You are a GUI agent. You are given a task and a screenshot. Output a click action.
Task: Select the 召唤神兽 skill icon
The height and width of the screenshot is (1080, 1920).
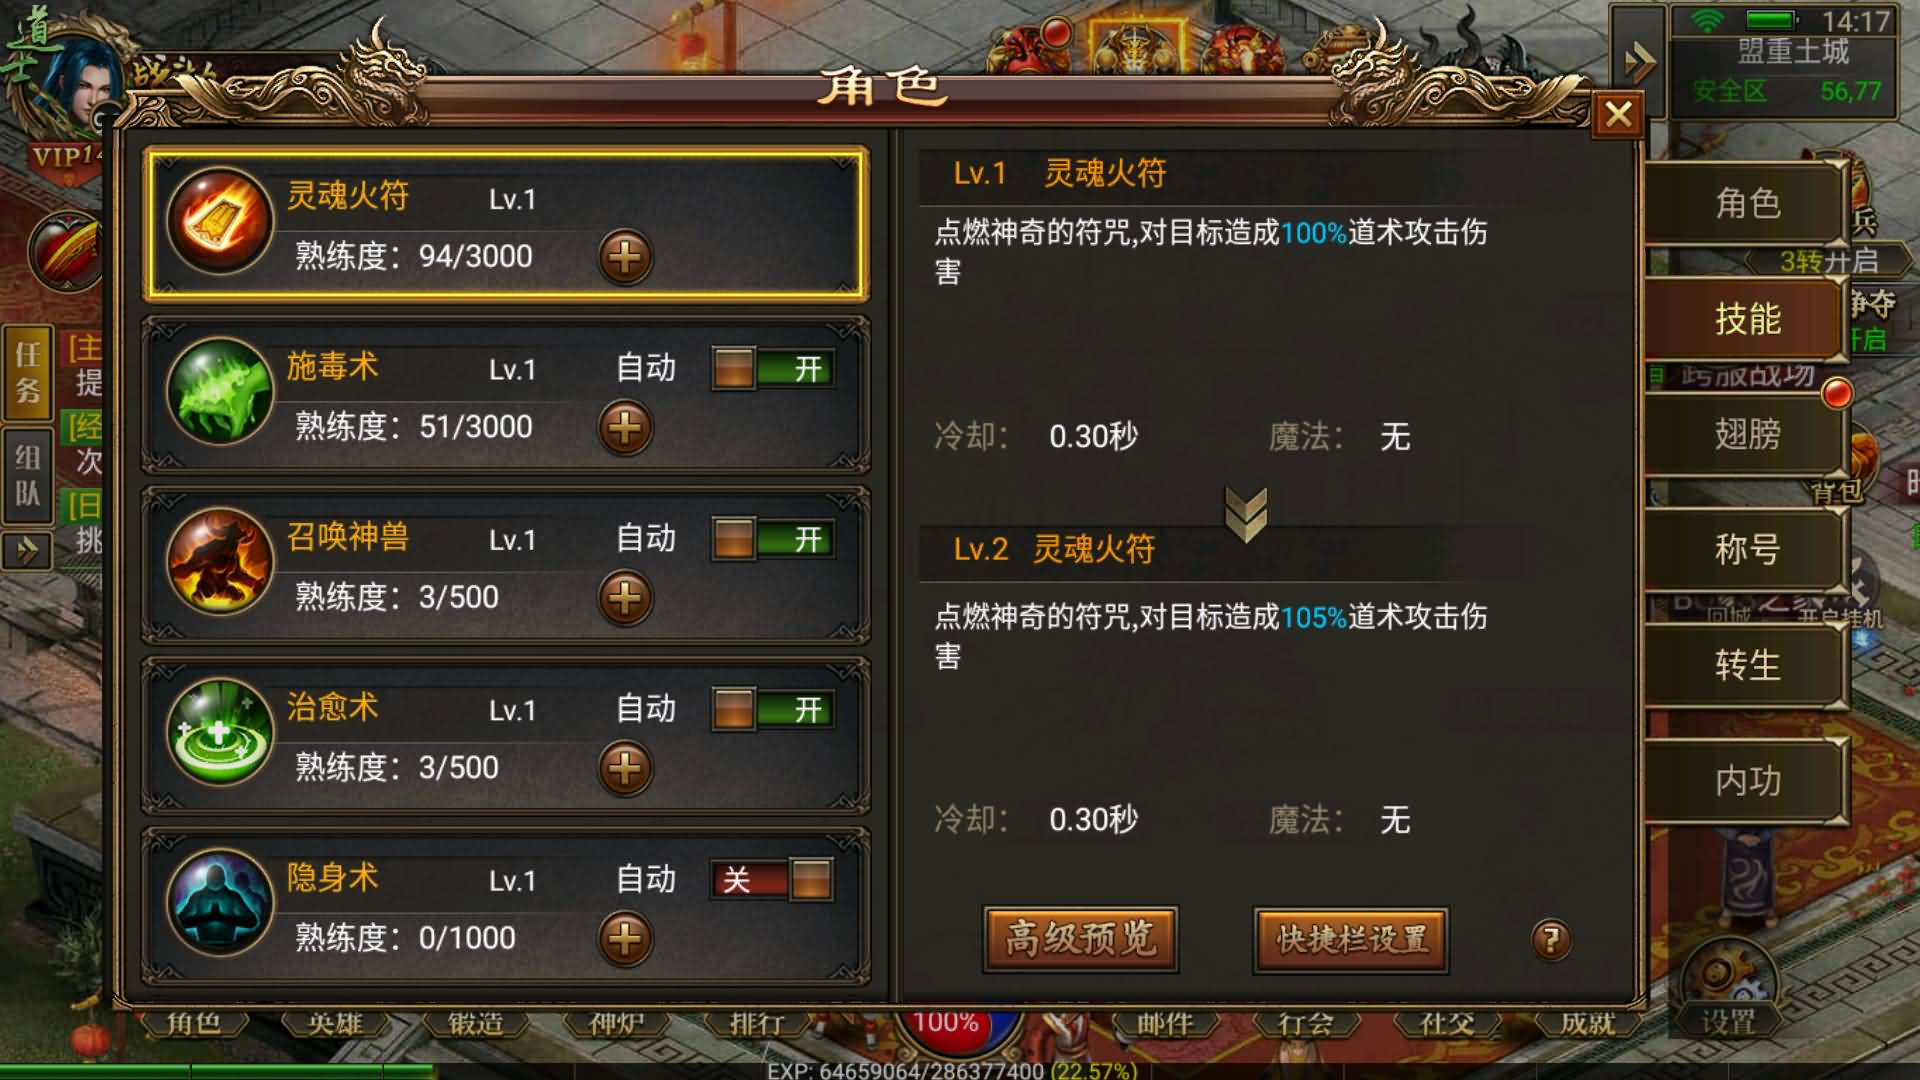[x=220, y=562]
